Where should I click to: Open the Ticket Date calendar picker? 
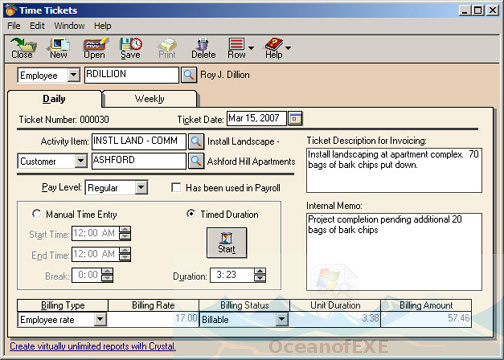(295, 118)
